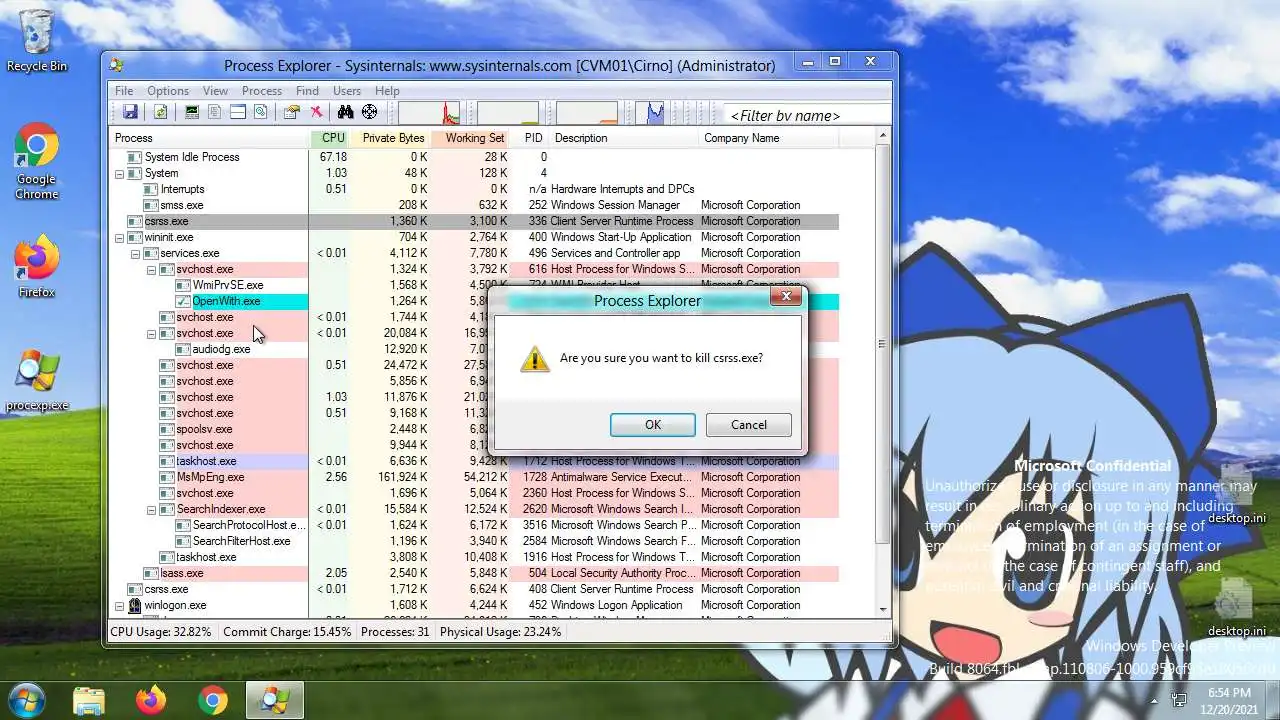Open the Users menu

347,91
